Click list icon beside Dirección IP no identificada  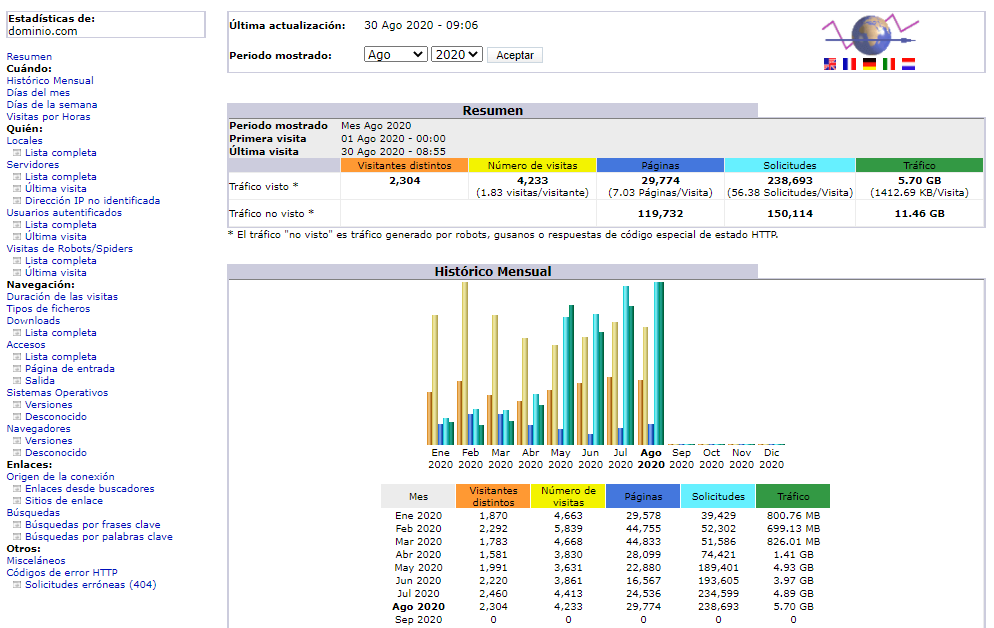(16, 201)
